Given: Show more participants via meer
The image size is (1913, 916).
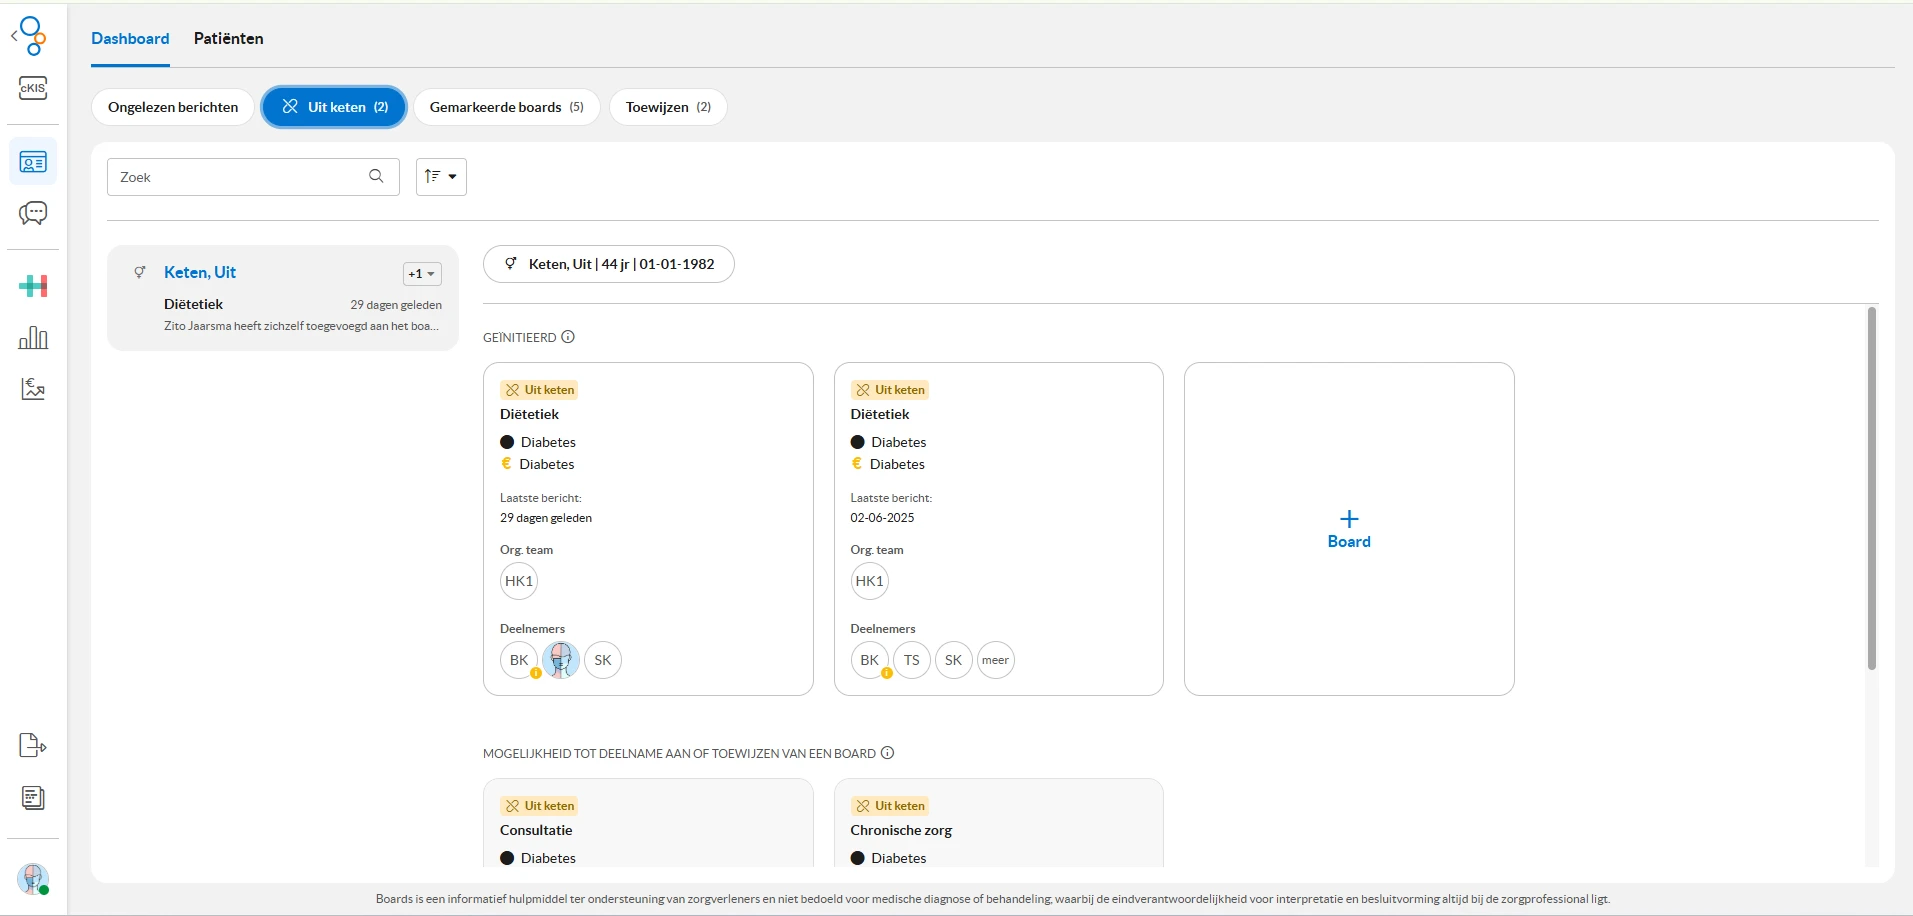Looking at the screenshot, I should click(x=996, y=660).
